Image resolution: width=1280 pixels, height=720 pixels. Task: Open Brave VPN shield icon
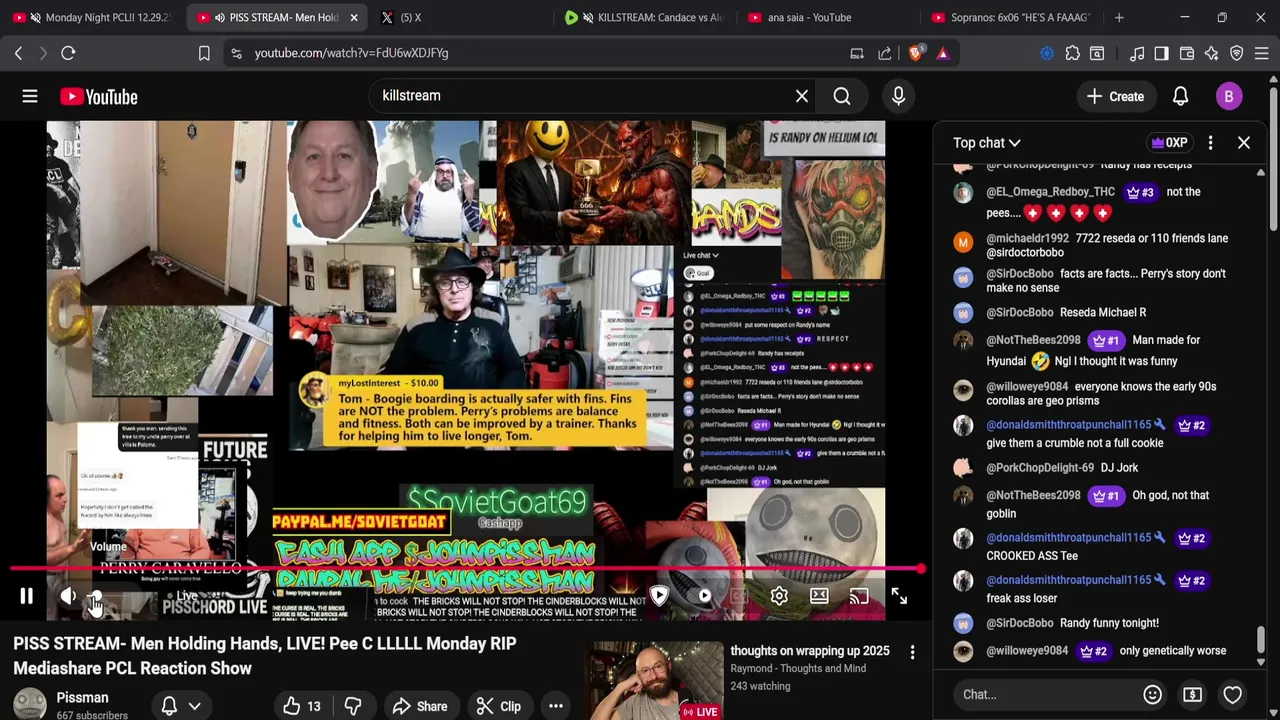point(1236,53)
